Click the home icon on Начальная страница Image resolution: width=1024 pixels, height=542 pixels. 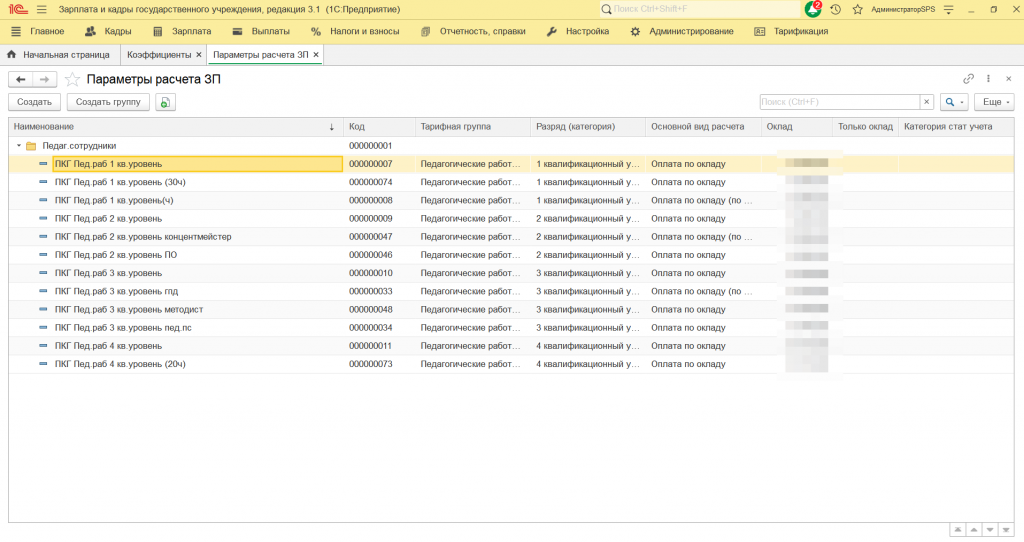[11, 55]
